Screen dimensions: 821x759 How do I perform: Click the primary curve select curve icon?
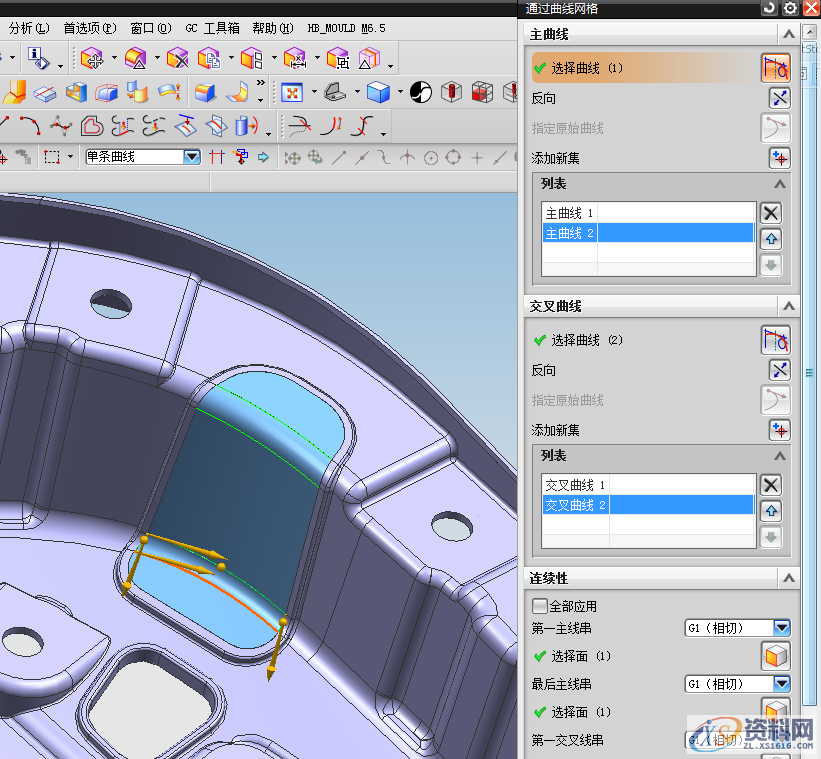(x=776, y=68)
